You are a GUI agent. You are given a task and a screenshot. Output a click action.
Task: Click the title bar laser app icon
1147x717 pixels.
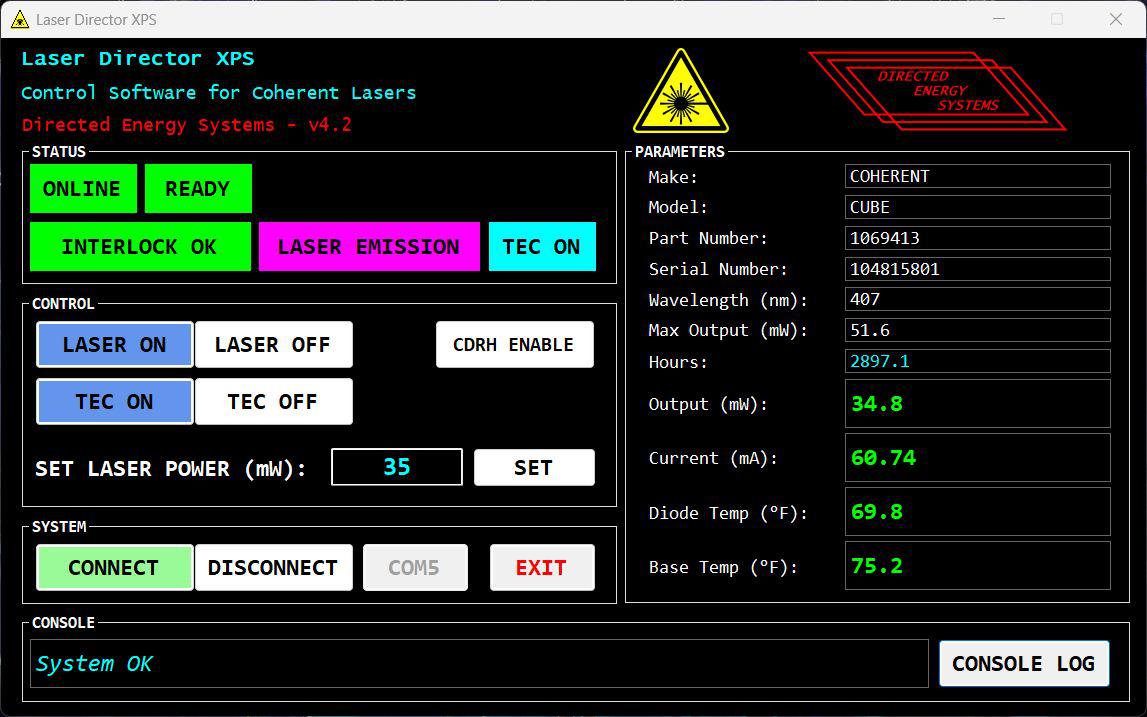tap(19, 19)
